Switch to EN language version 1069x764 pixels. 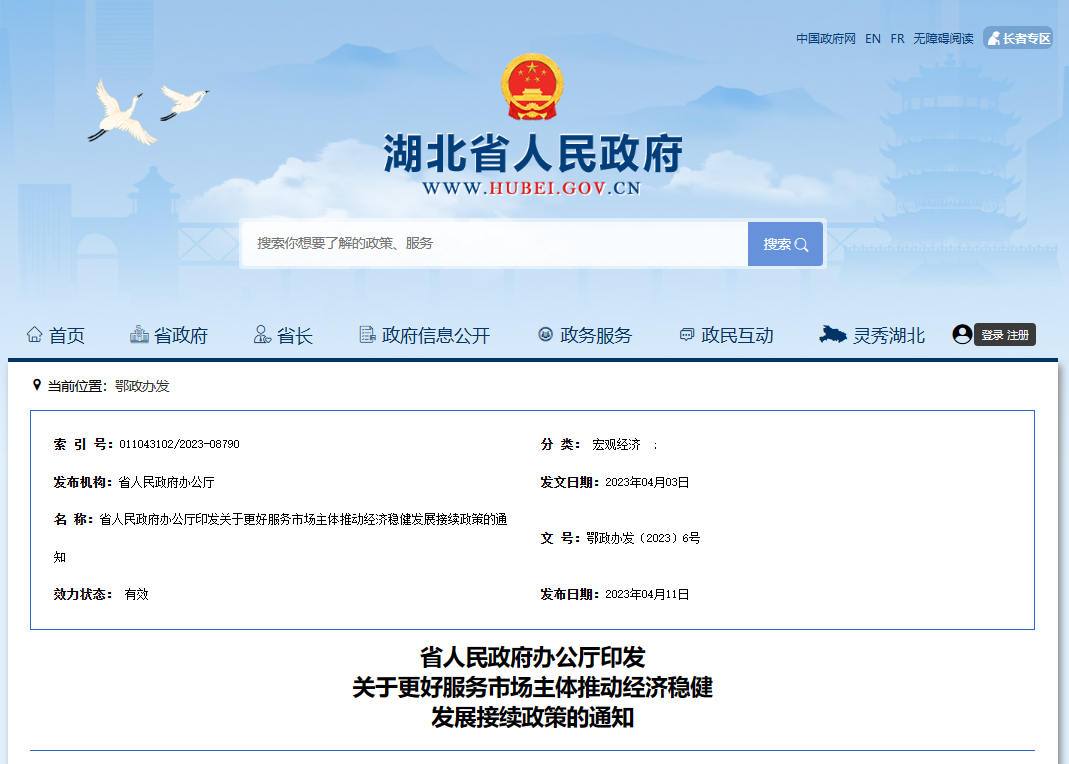coord(873,39)
